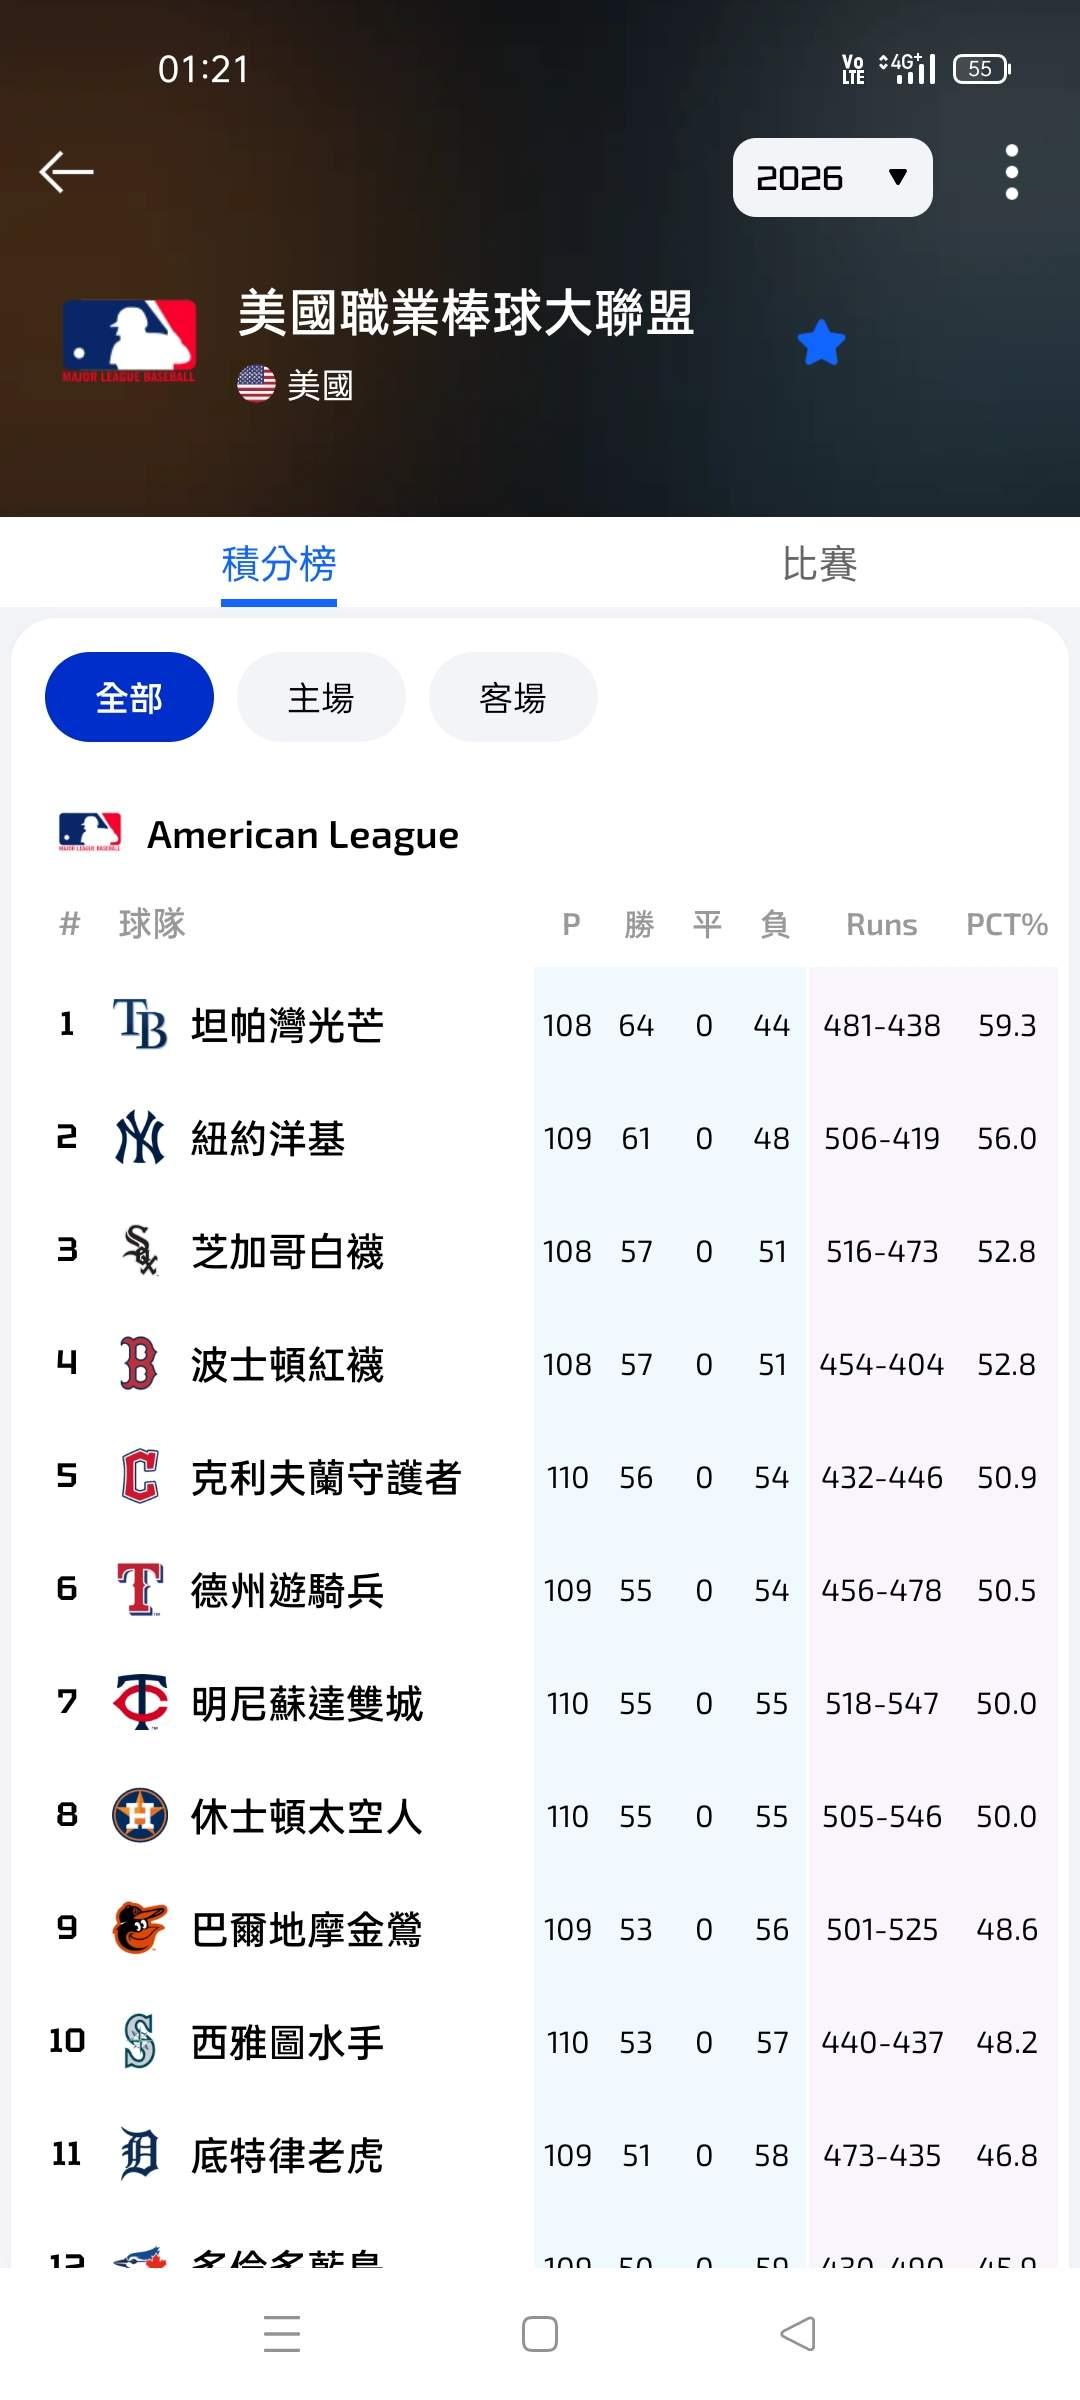
Task: Tap the Android recent apps button
Action: (282, 2334)
